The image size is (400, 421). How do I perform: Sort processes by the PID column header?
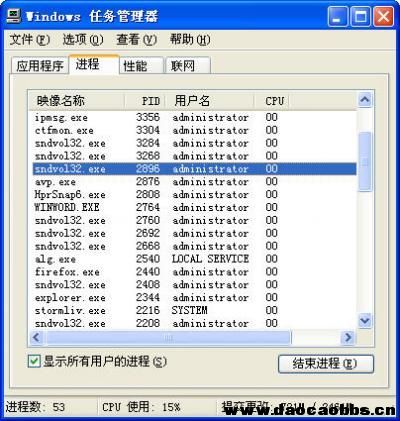[x=145, y=101]
